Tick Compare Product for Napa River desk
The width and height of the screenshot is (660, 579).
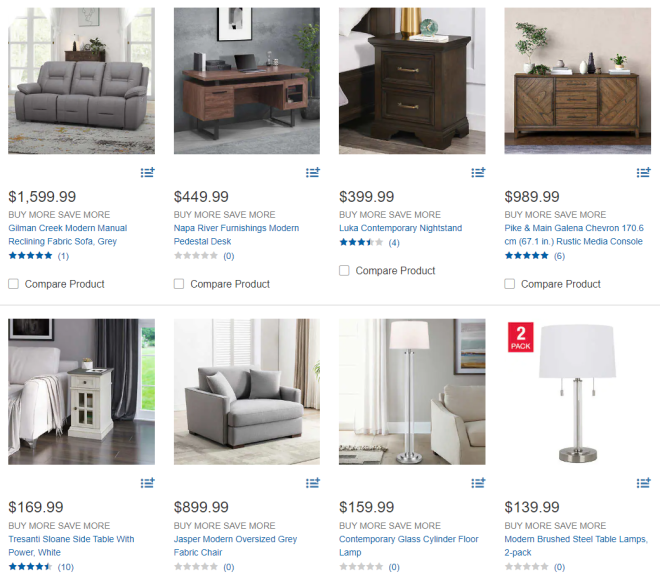[179, 284]
